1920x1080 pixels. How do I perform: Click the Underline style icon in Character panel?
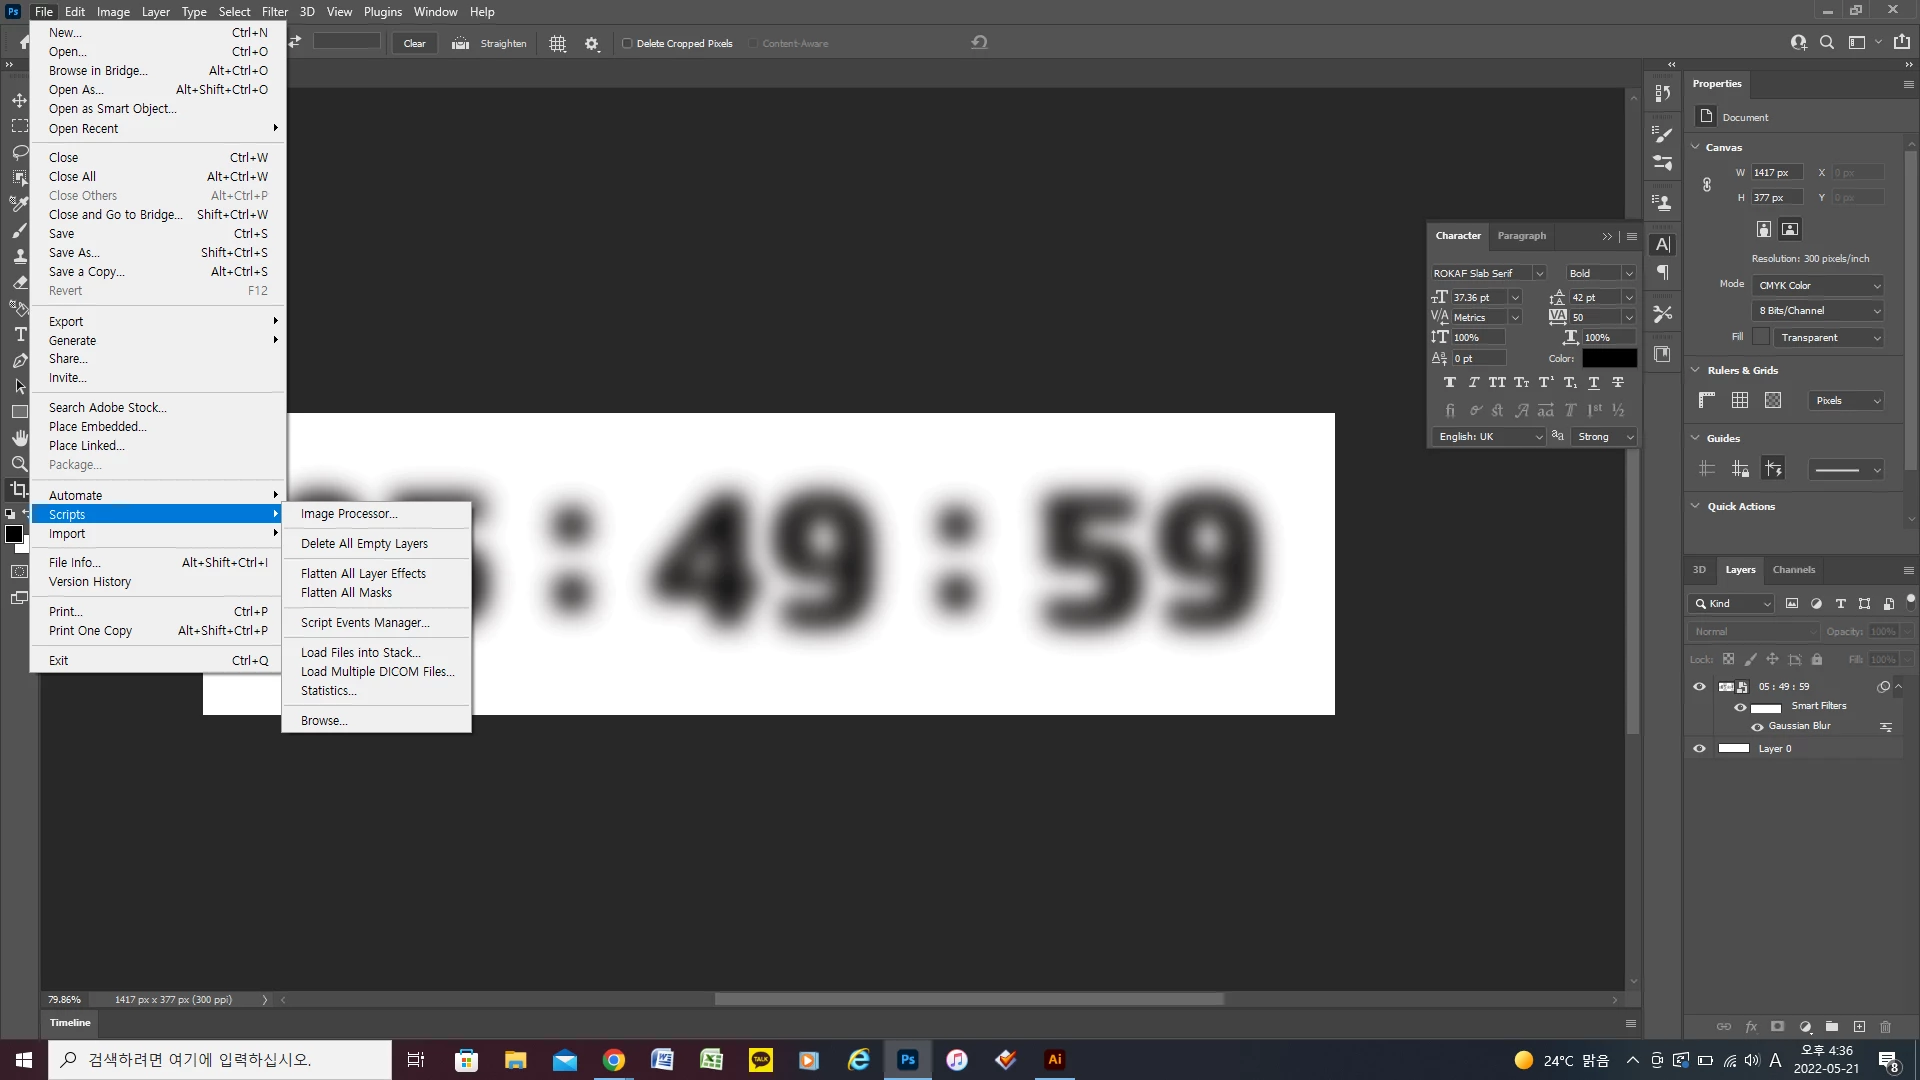[x=1594, y=383]
